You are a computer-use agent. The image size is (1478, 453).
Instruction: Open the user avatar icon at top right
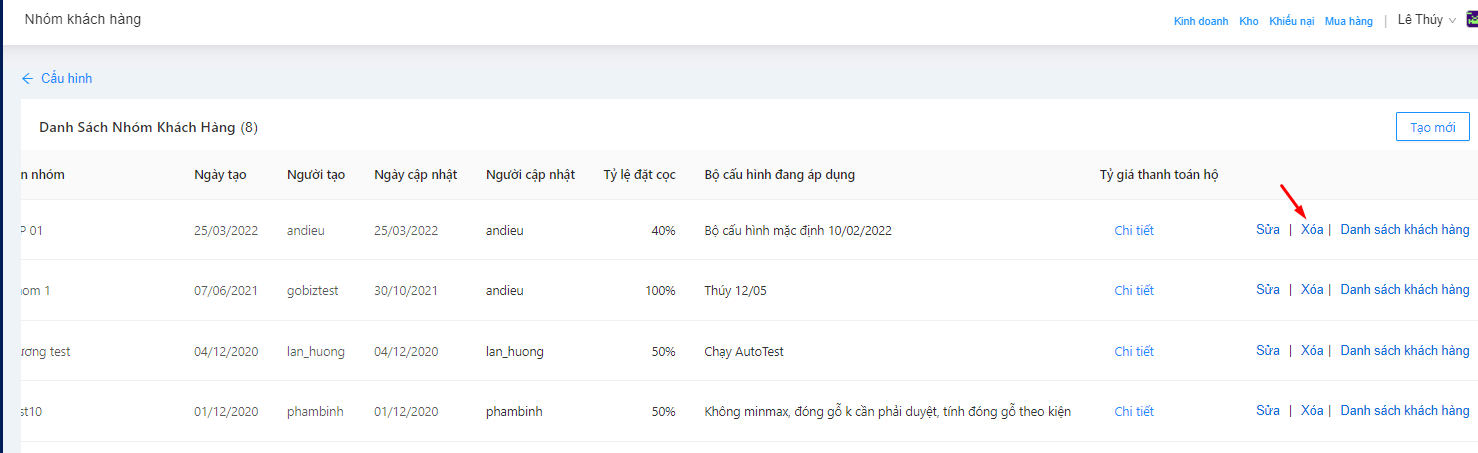[1471, 20]
